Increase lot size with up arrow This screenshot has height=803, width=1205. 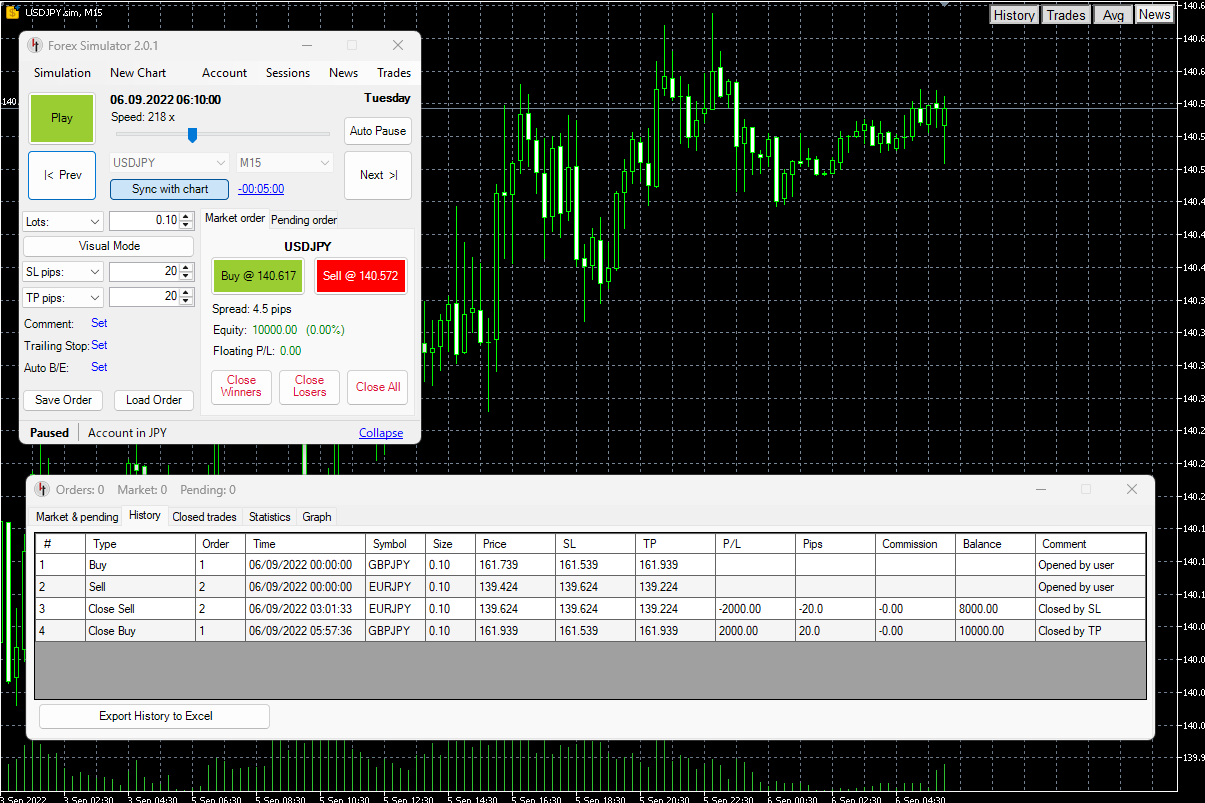coord(186,216)
